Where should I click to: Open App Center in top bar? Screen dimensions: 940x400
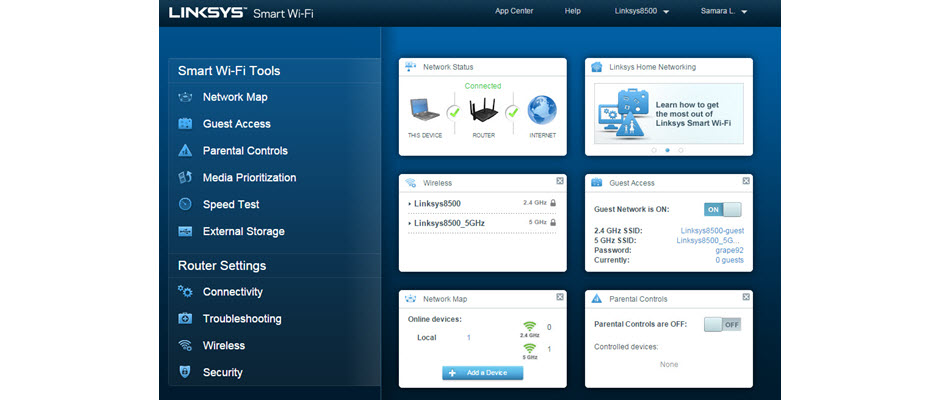514,11
